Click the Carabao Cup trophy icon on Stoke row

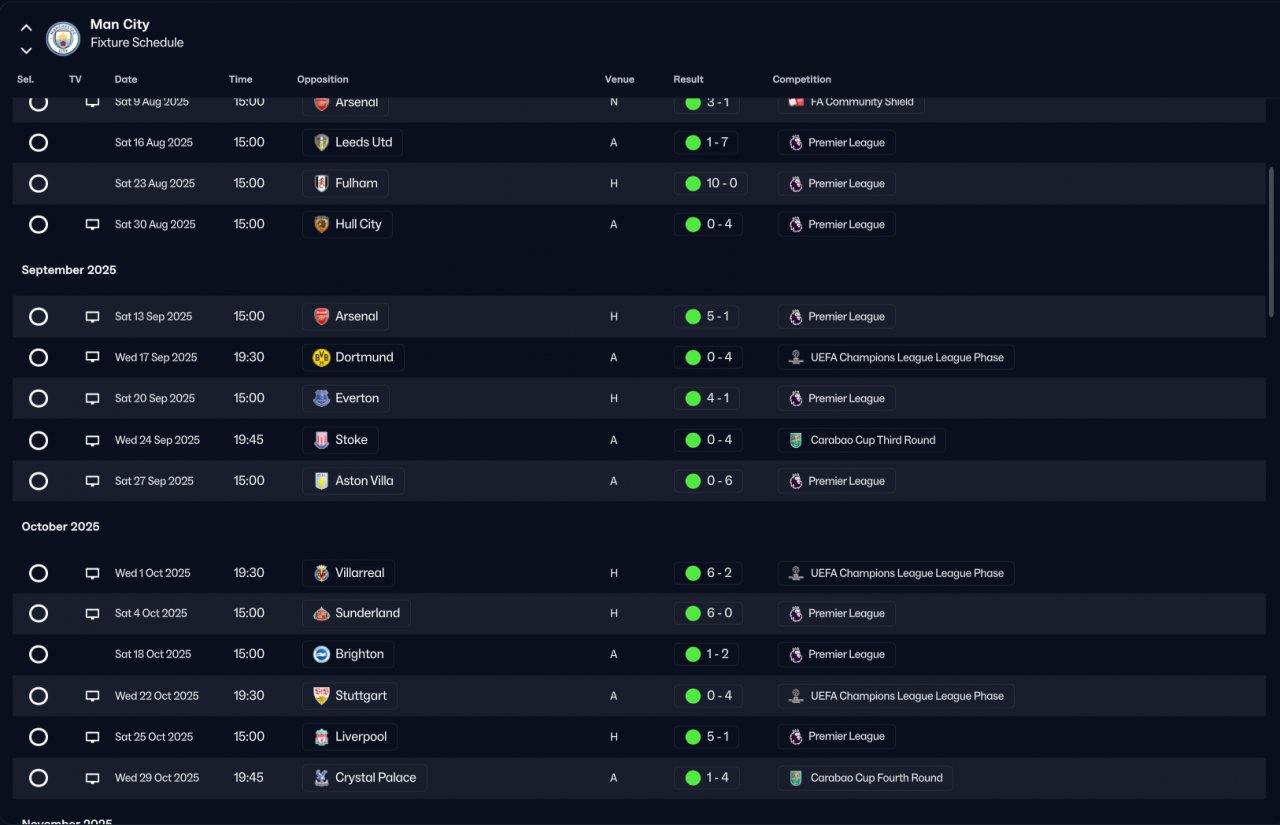click(795, 440)
